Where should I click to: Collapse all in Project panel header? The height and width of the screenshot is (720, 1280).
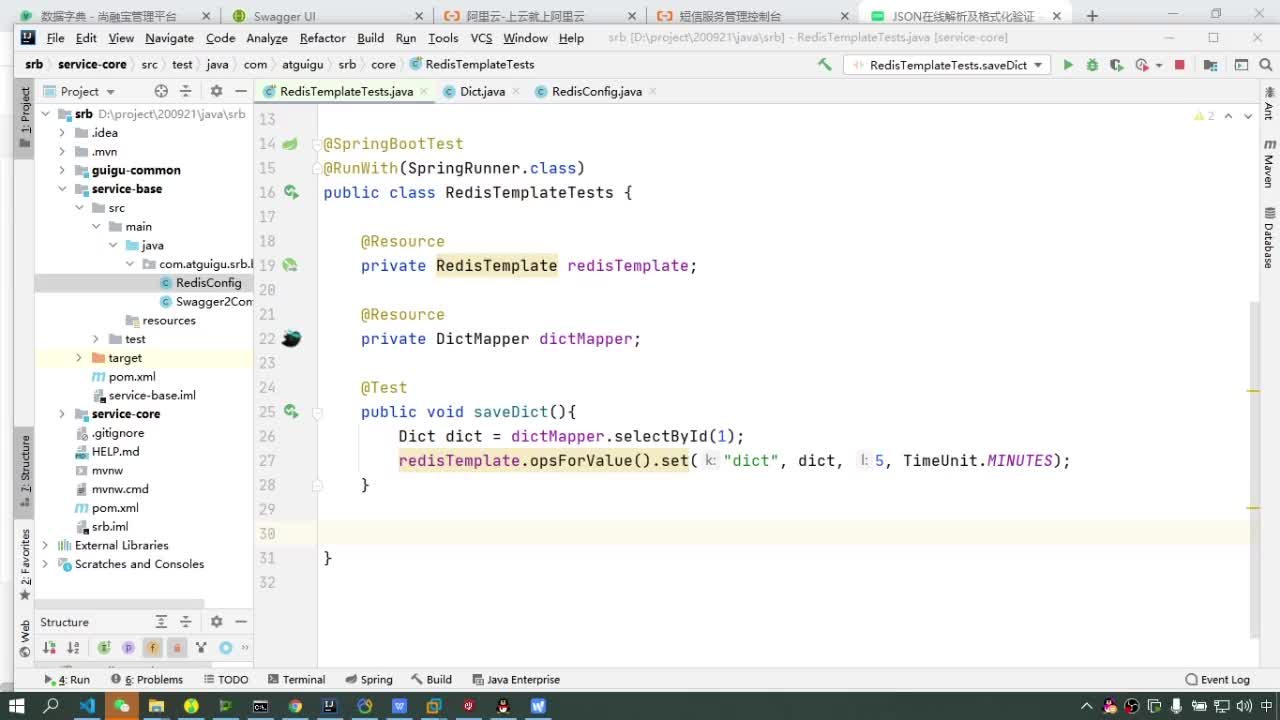(186, 91)
